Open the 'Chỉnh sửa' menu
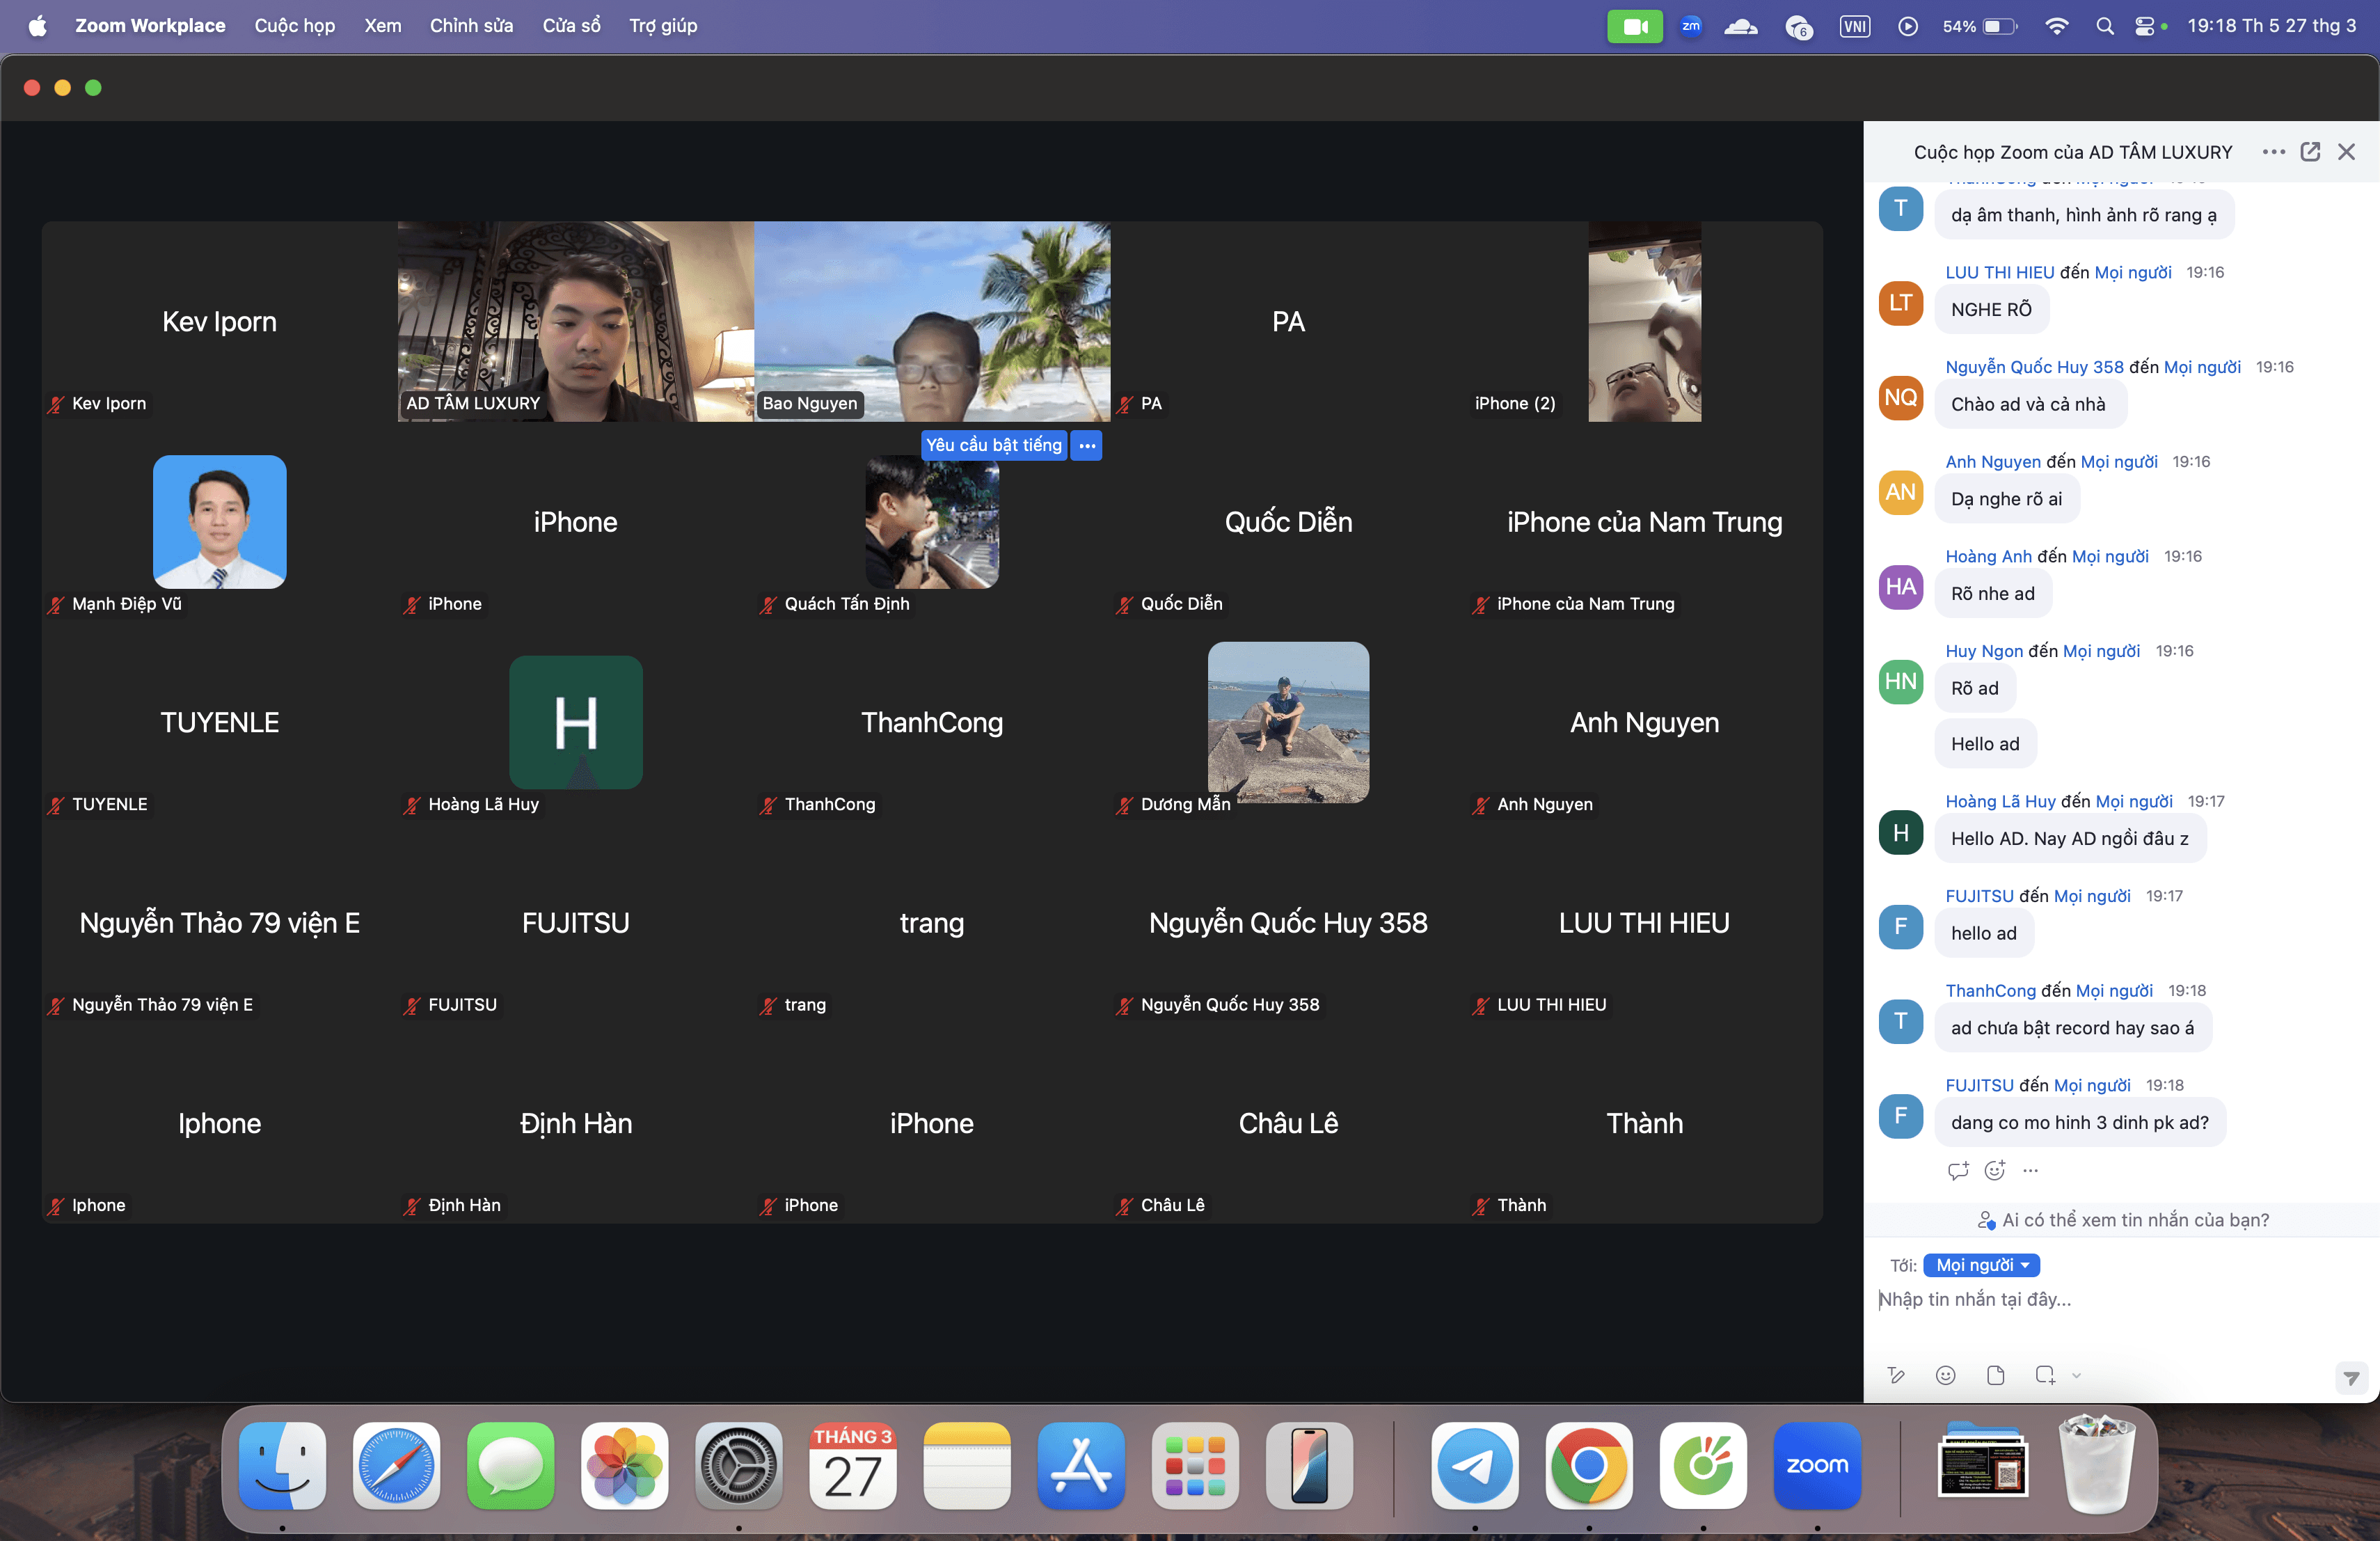2380x1541 pixels. point(471,26)
